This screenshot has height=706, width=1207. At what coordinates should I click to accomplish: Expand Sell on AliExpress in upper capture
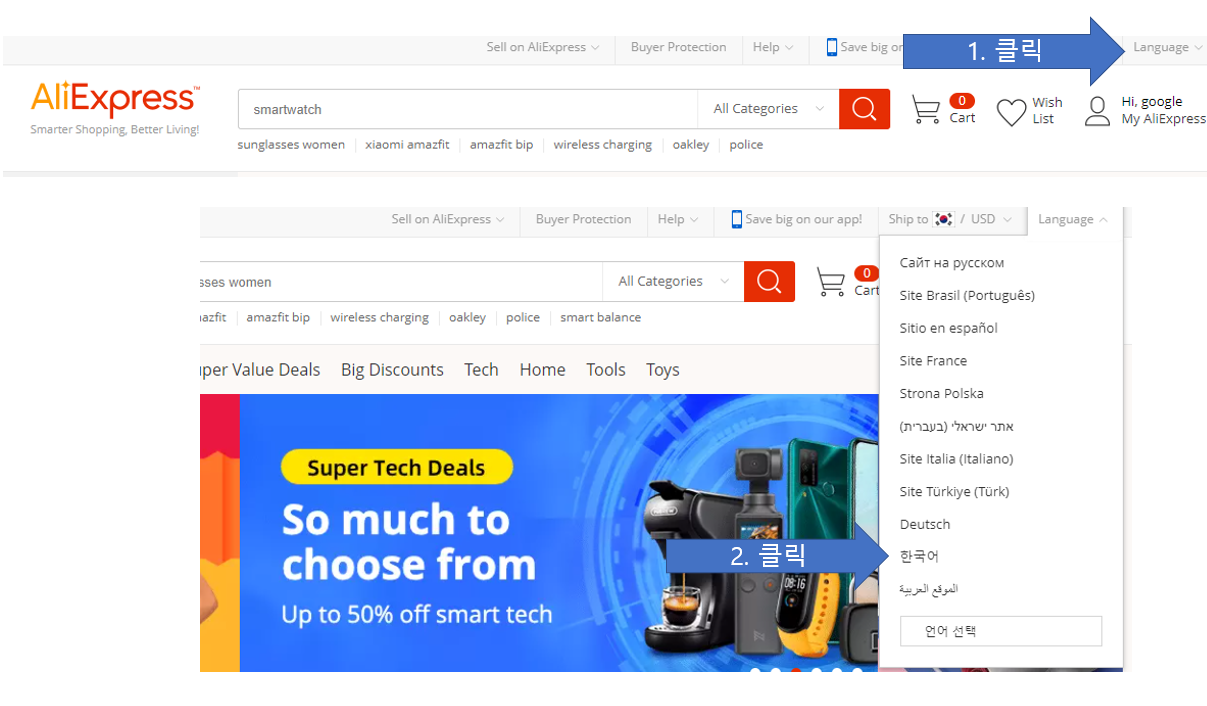(543, 47)
